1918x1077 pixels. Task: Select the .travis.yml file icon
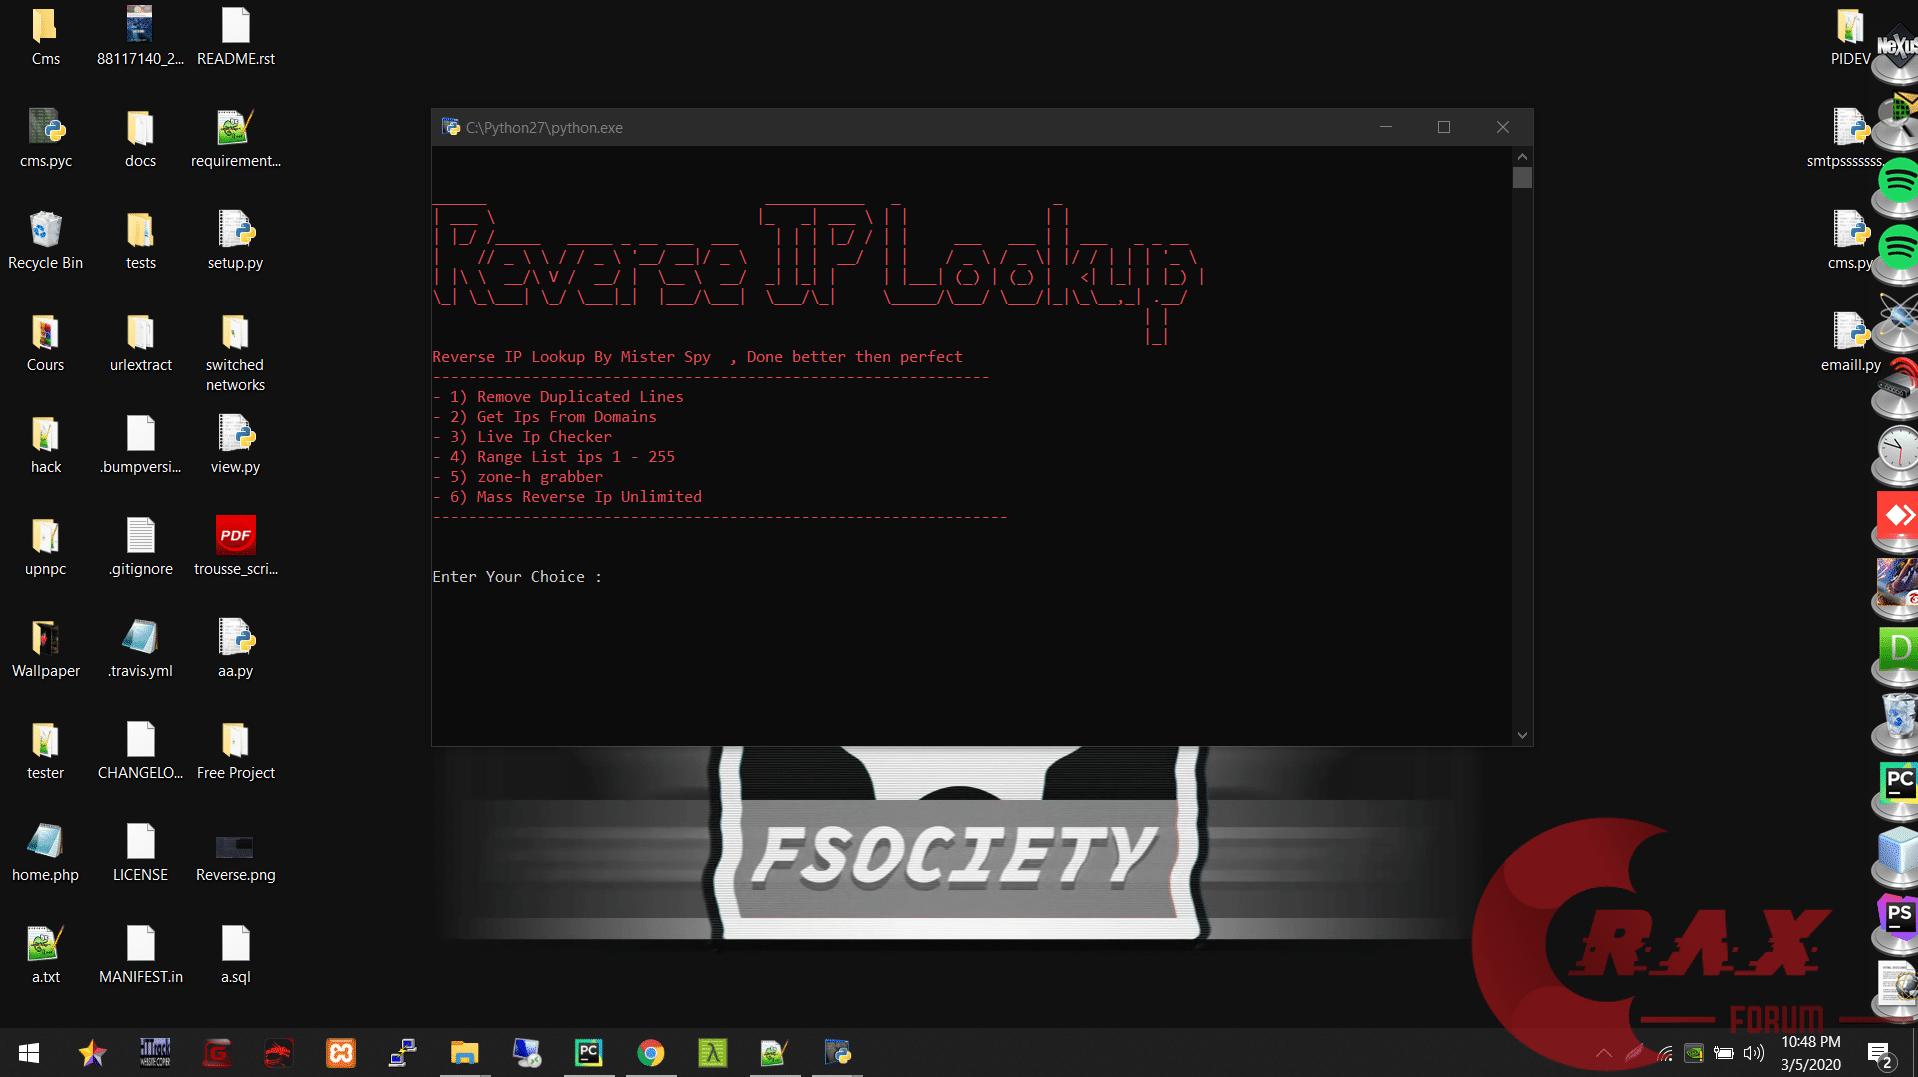(140, 649)
